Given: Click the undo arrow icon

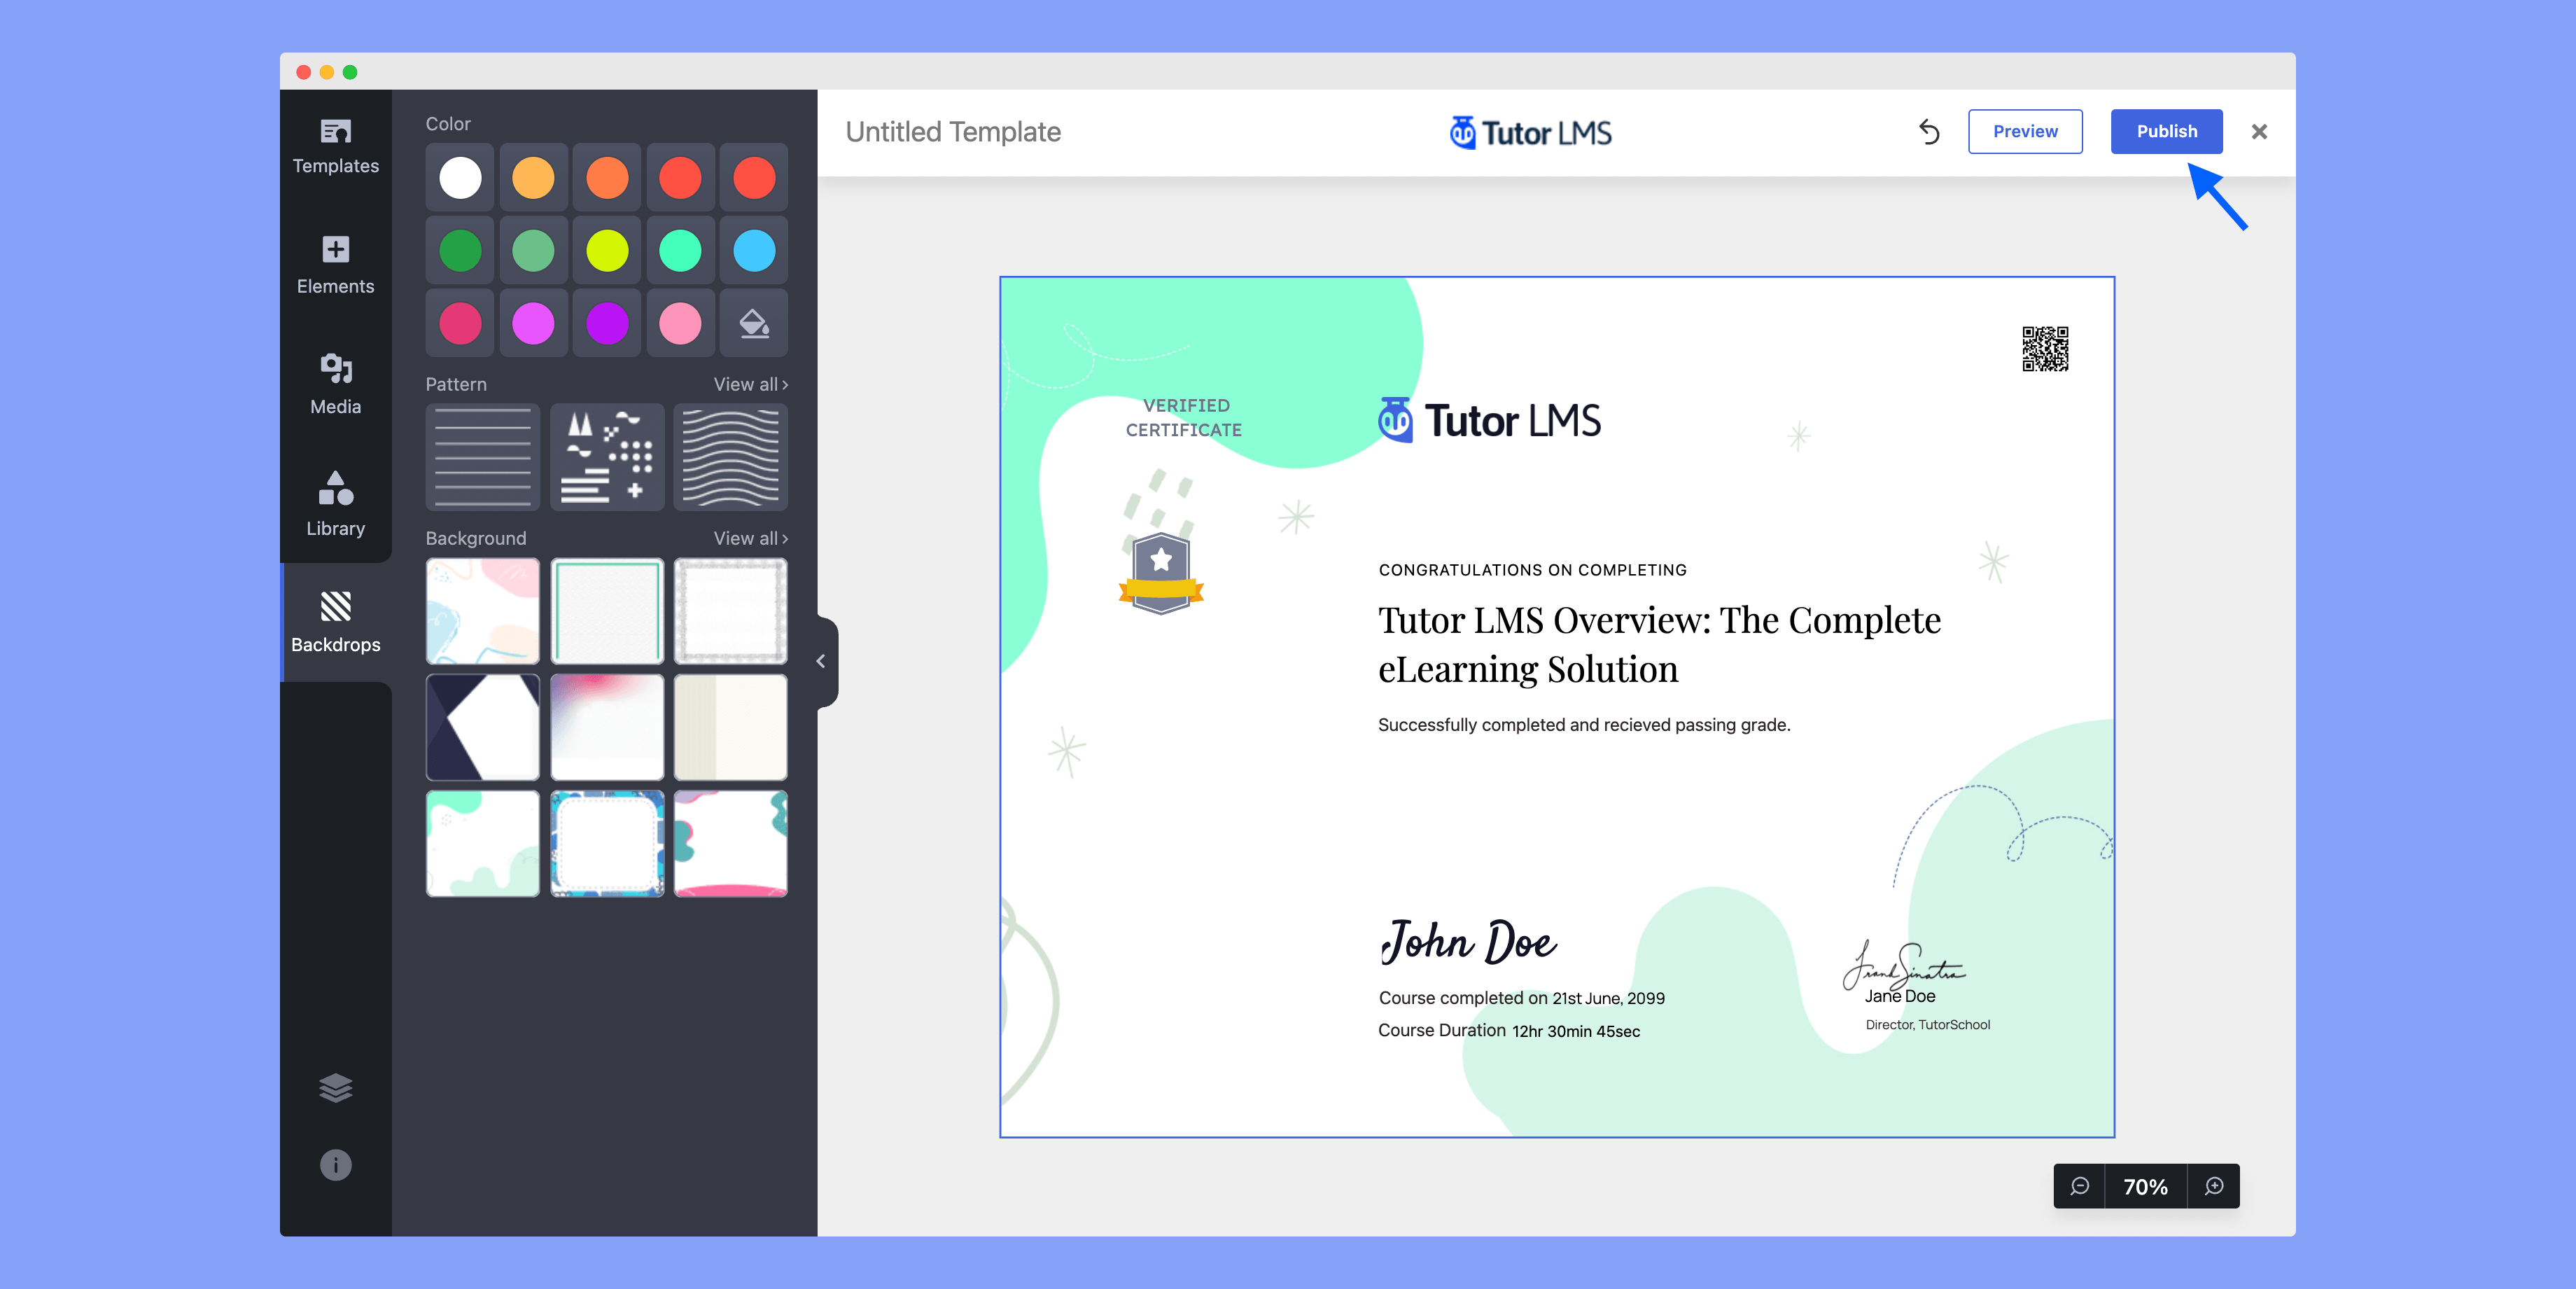Looking at the screenshot, I should (1929, 131).
